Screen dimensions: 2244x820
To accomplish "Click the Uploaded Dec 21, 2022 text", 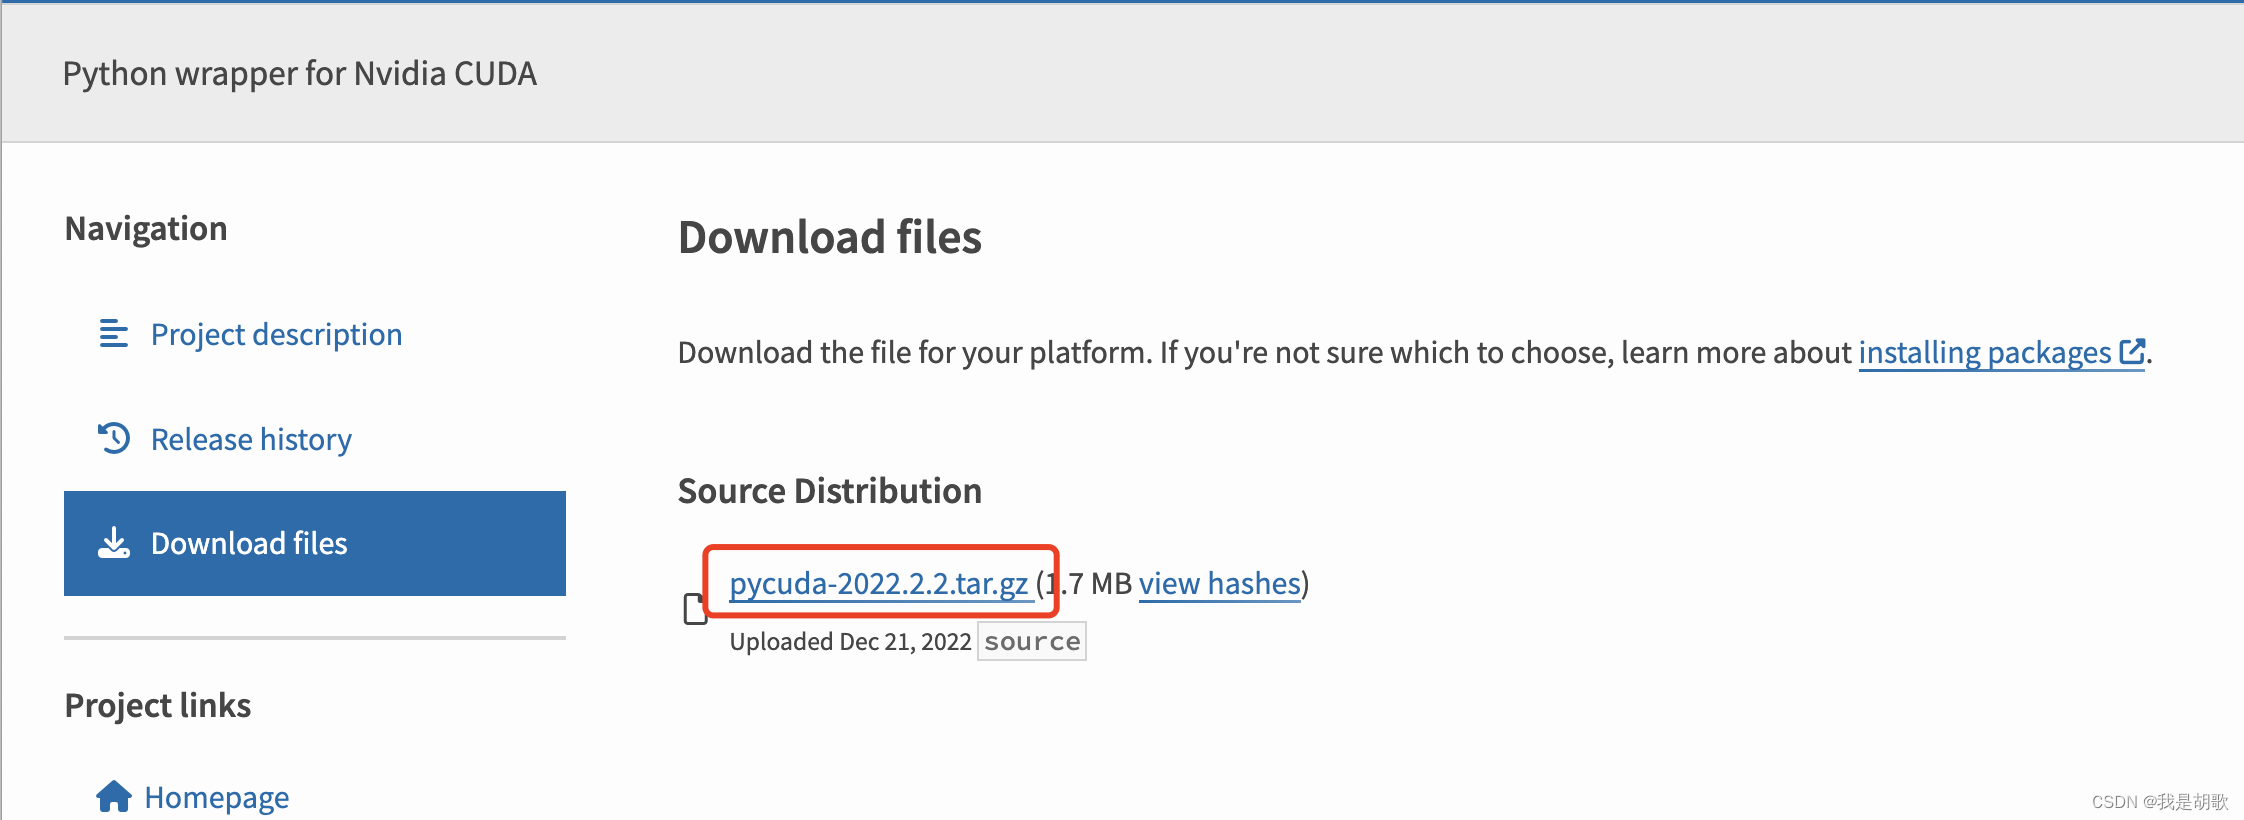I will coord(850,641).
